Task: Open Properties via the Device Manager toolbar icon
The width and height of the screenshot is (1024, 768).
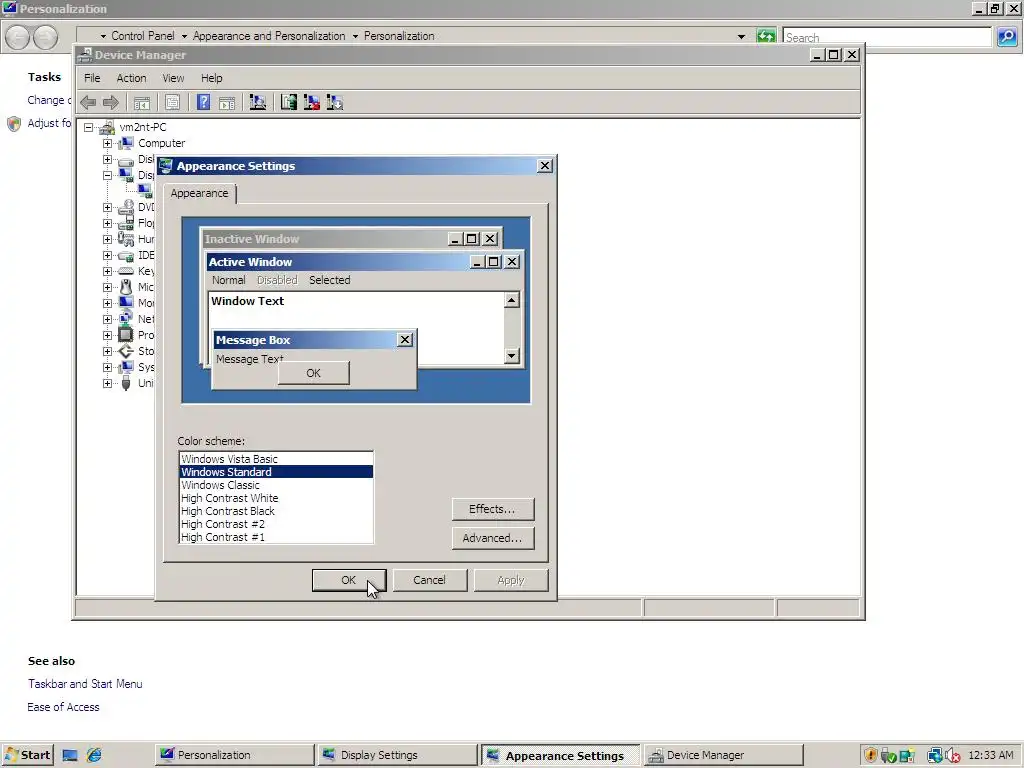Action: (172, 103)
